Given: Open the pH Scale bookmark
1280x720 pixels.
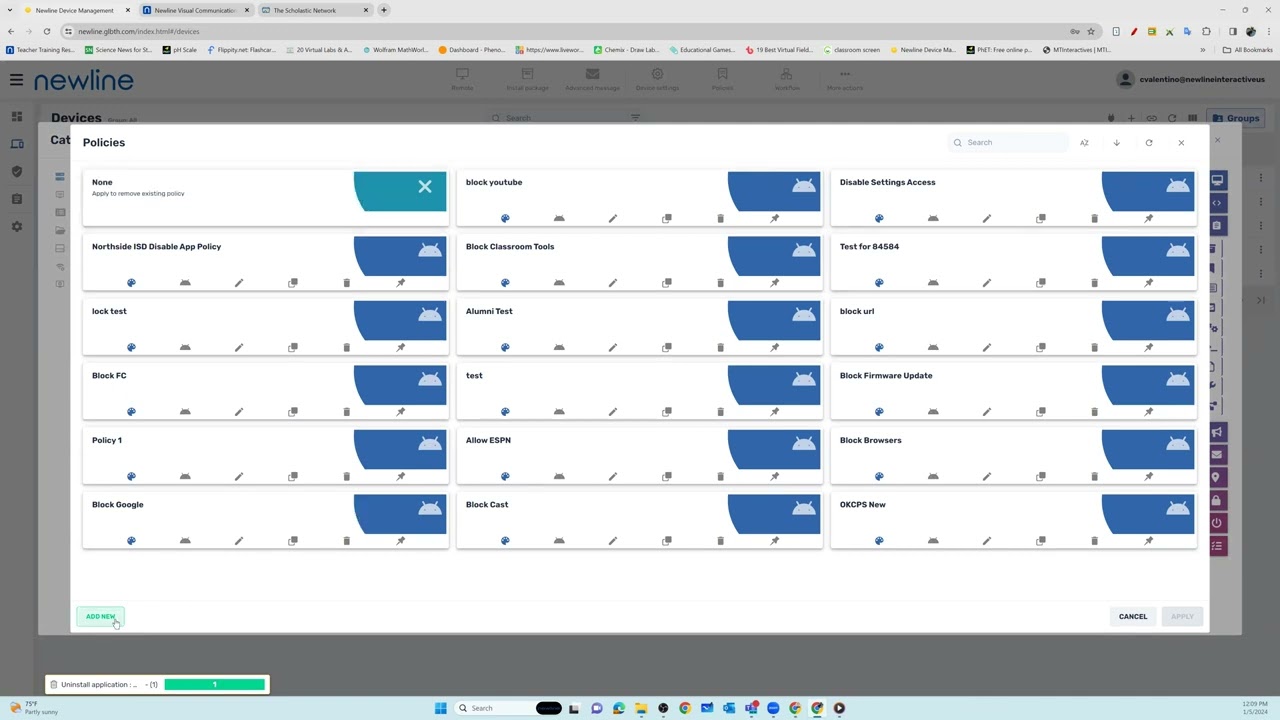Looking at the screenshot, I should coord(179,50).
